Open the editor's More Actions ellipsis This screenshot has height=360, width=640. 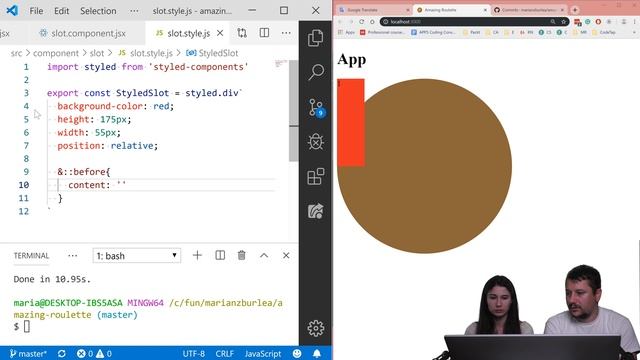click(286, 33)
